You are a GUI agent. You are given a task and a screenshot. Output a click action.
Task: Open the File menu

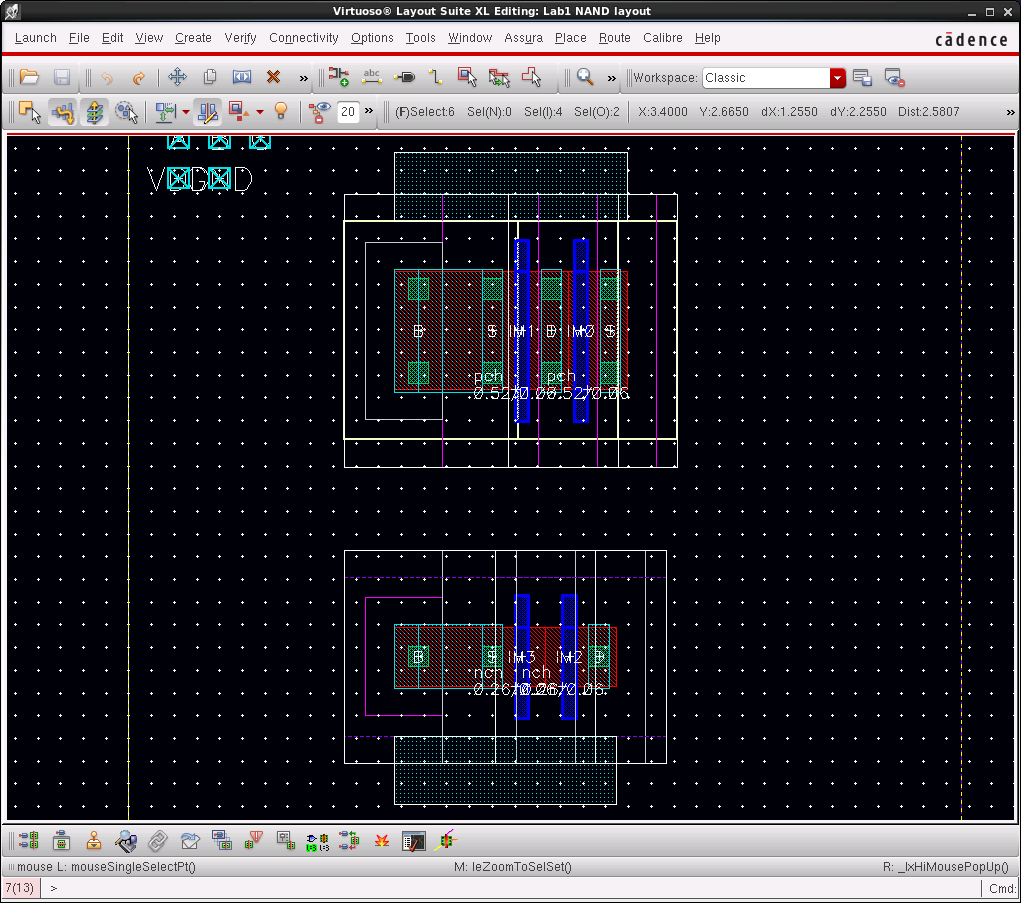coord(79,38)
